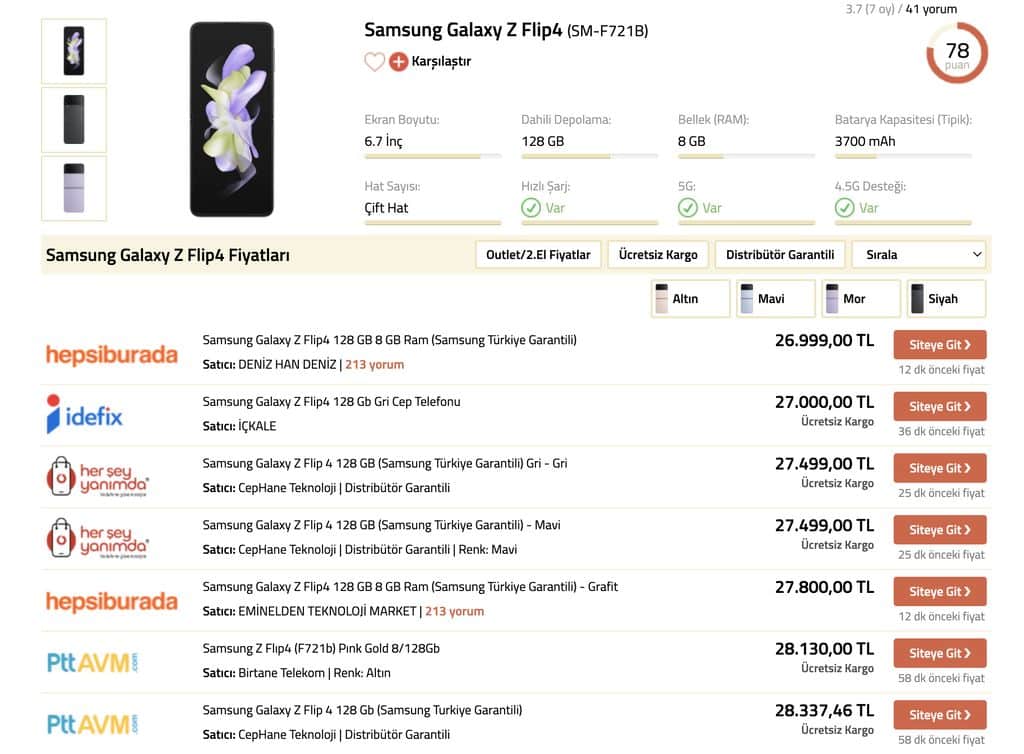The height and width of the screenshot is (754, 1024).
Task: Open the 213 yorum link for DENİZ HAN DENİZ
Action: [x=374, y=364]
